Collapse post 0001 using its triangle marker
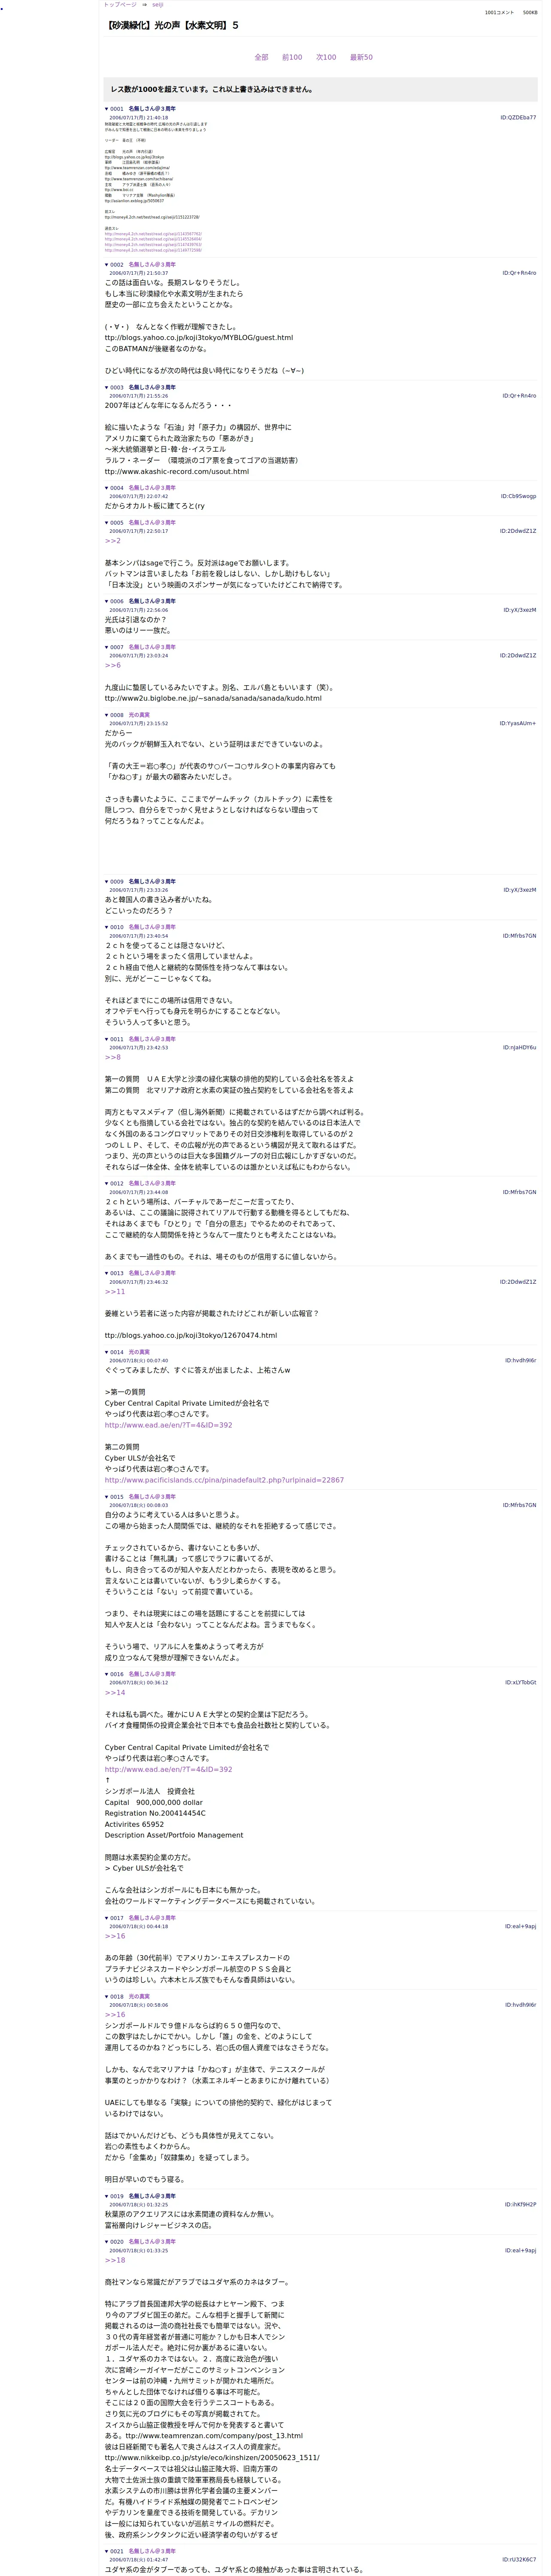 107,109
